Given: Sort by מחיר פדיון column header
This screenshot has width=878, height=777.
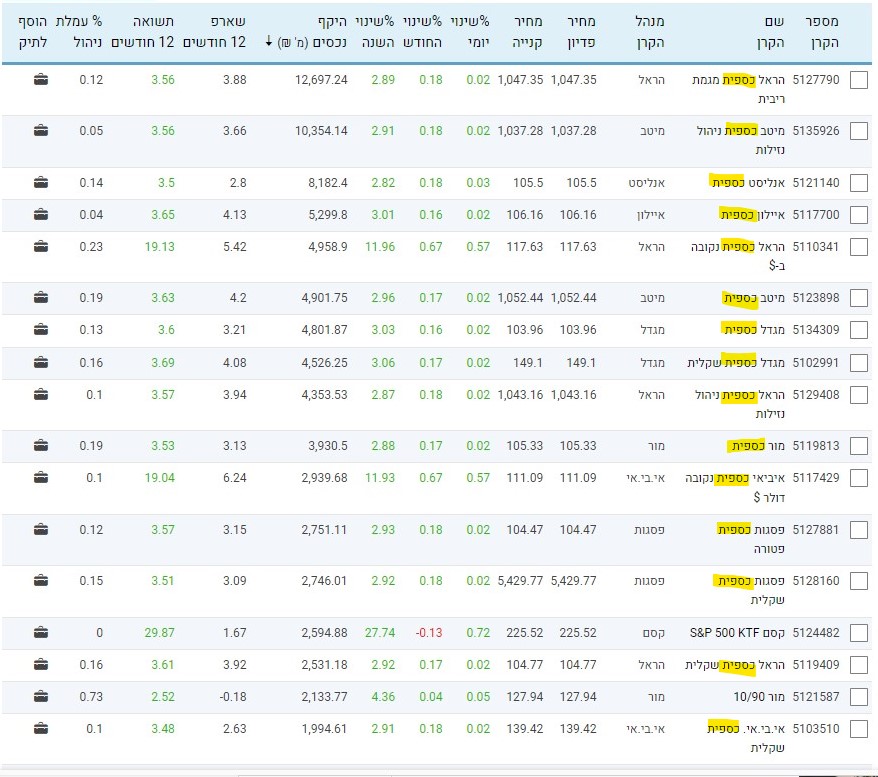Looking at the screenshot, I should click(580, 32).
